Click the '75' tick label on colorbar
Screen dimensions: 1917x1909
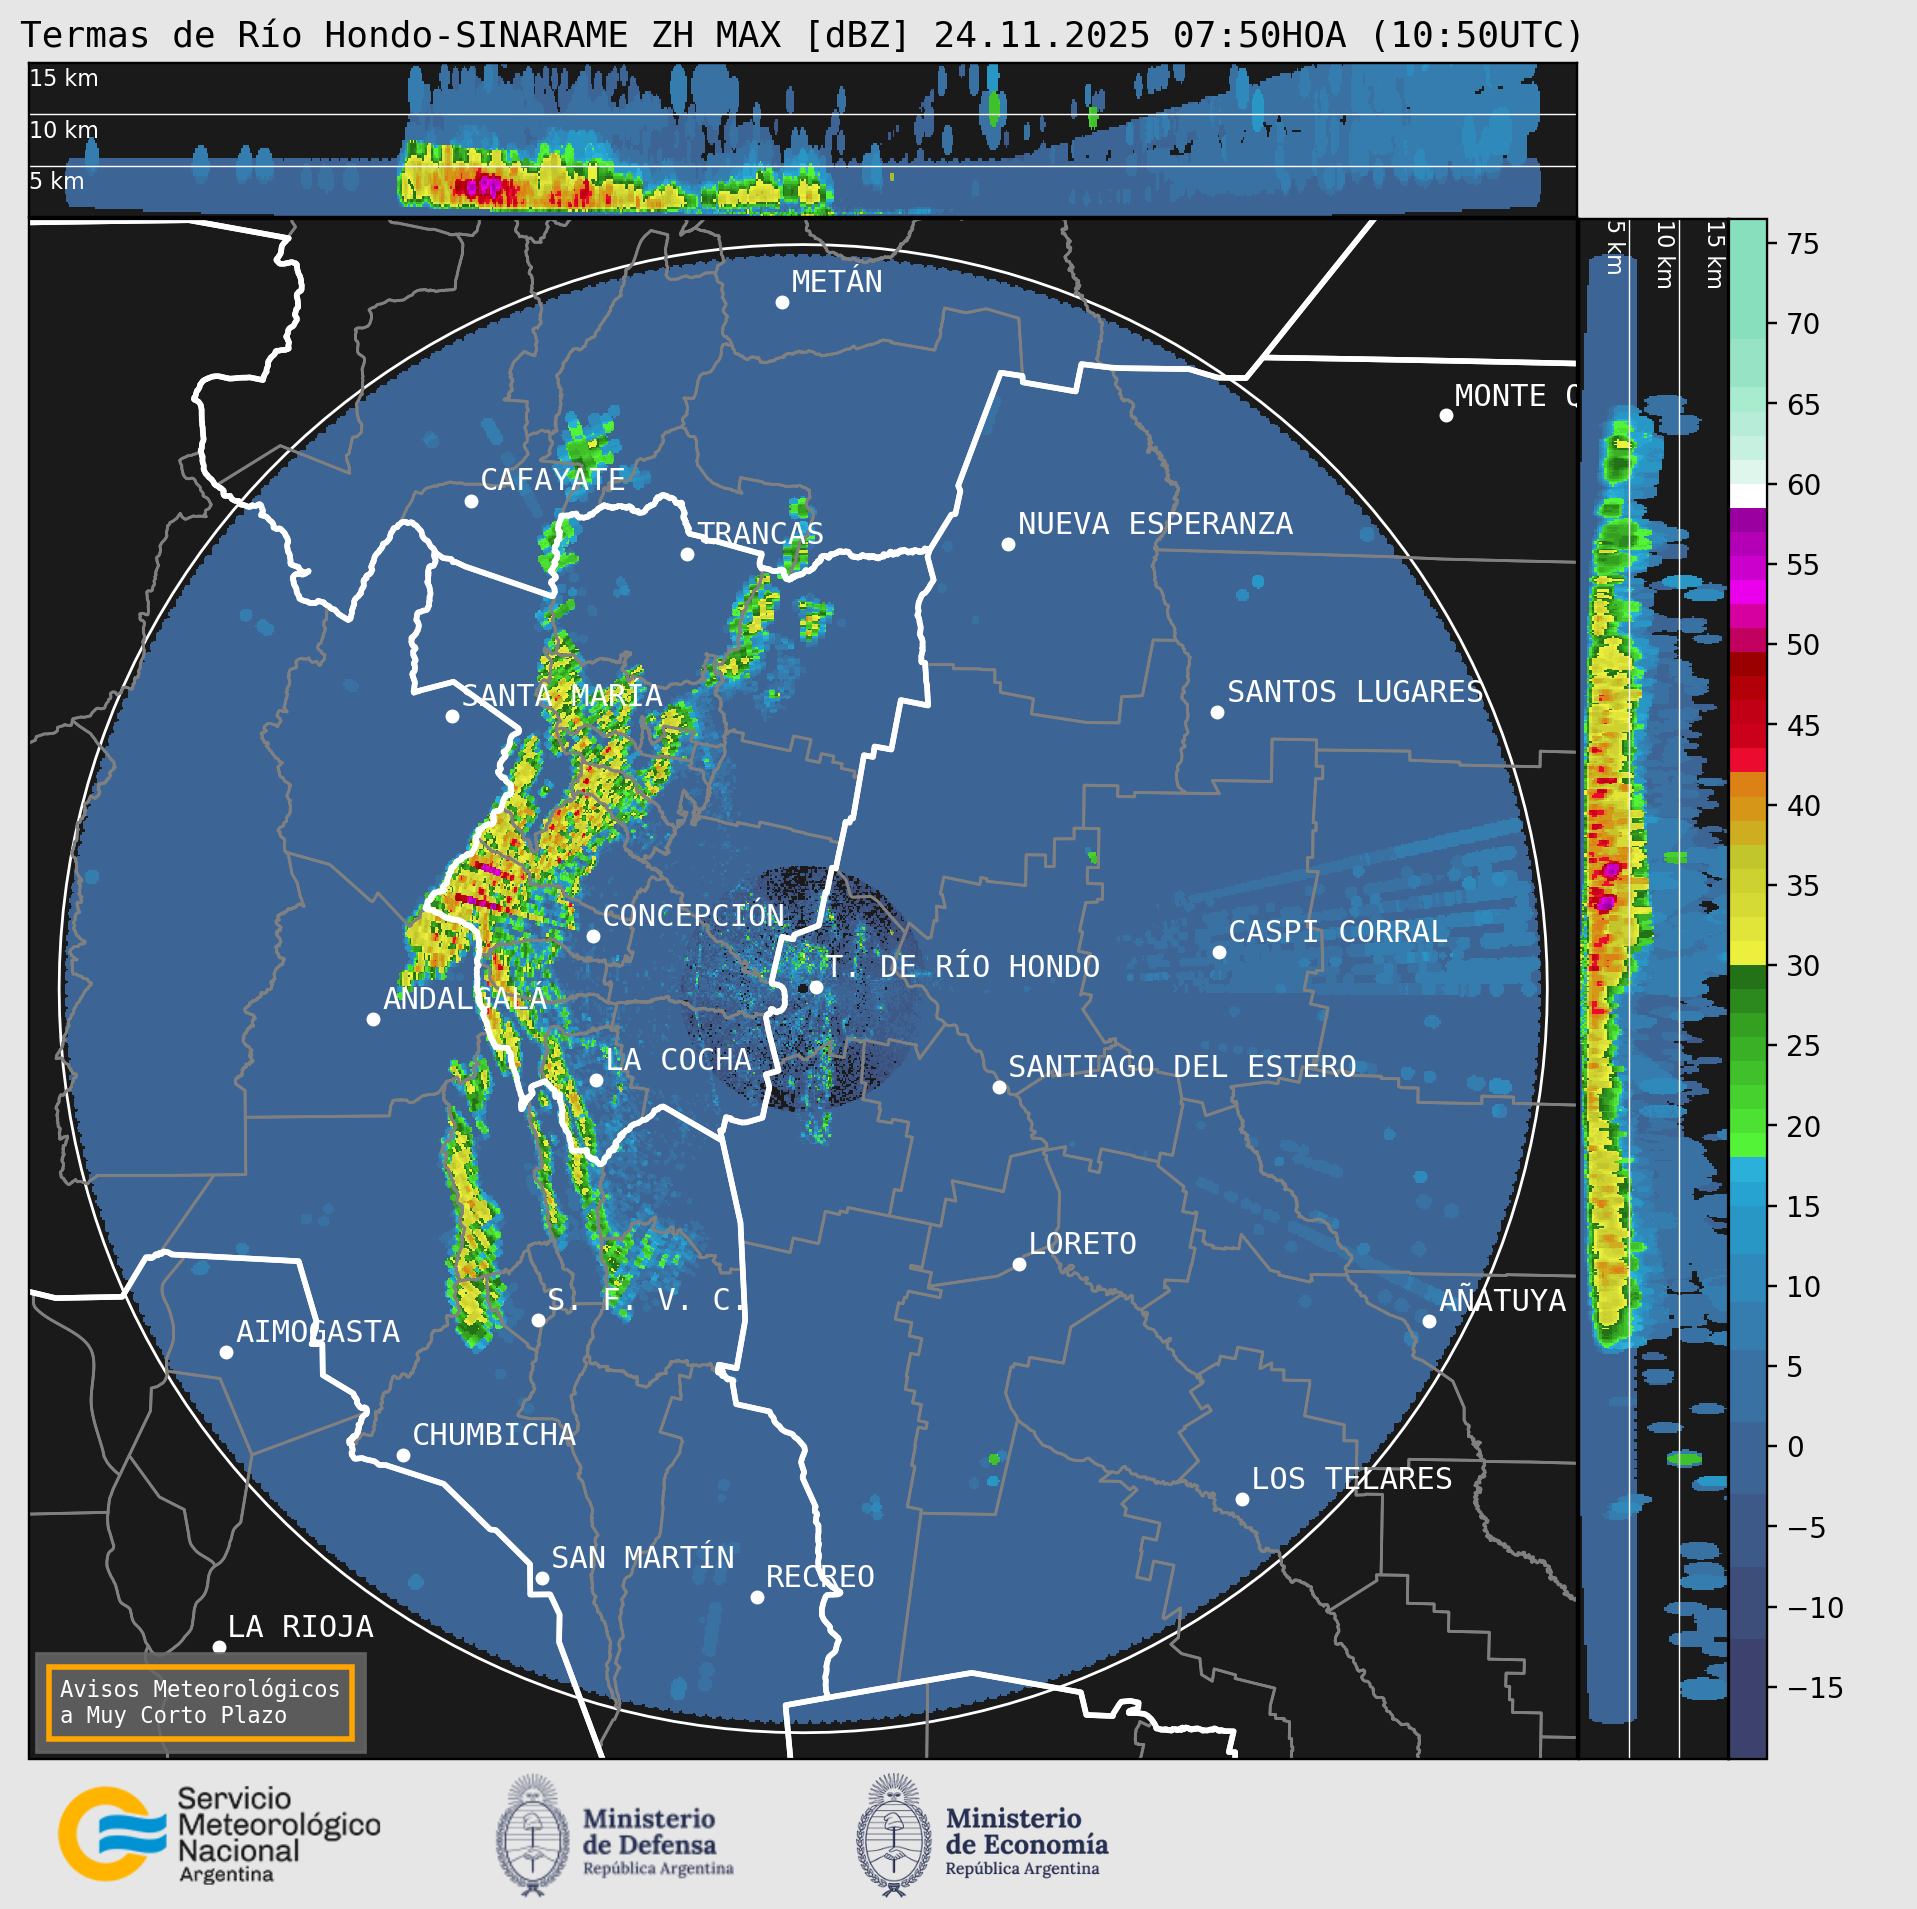point(1803,244)
